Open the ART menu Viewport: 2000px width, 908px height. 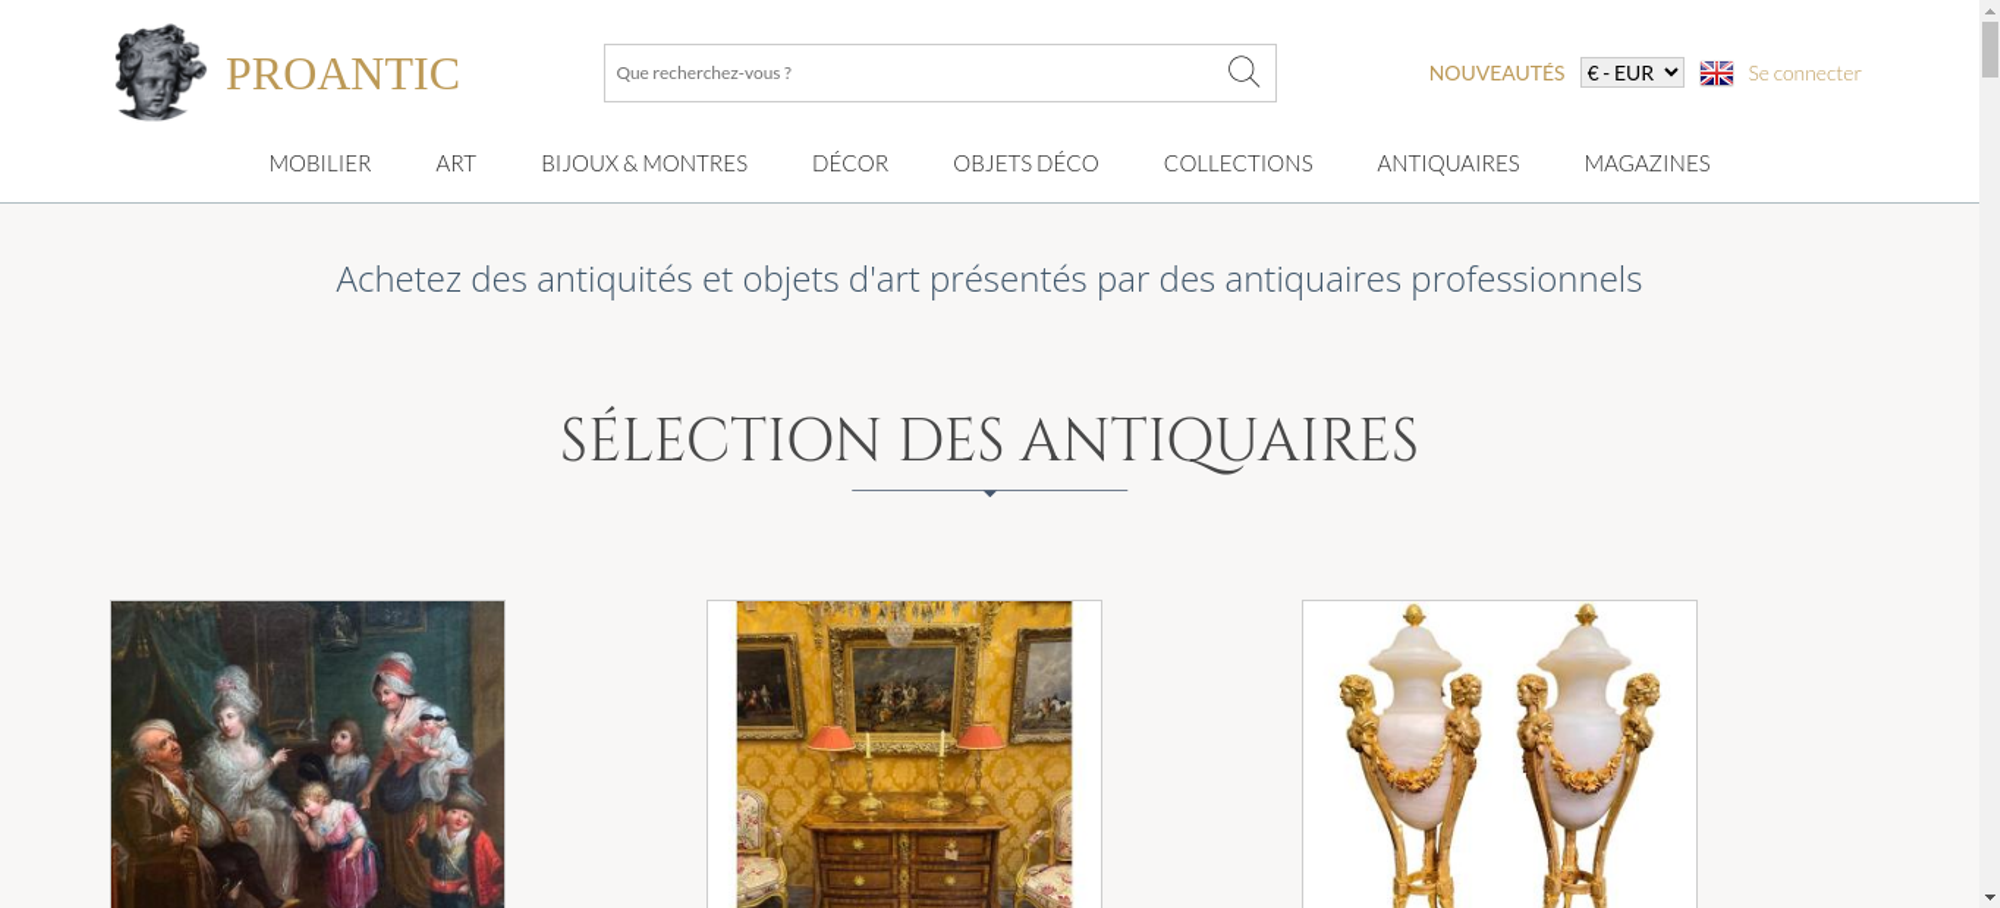pyautogui.click(x=456, y=163)
